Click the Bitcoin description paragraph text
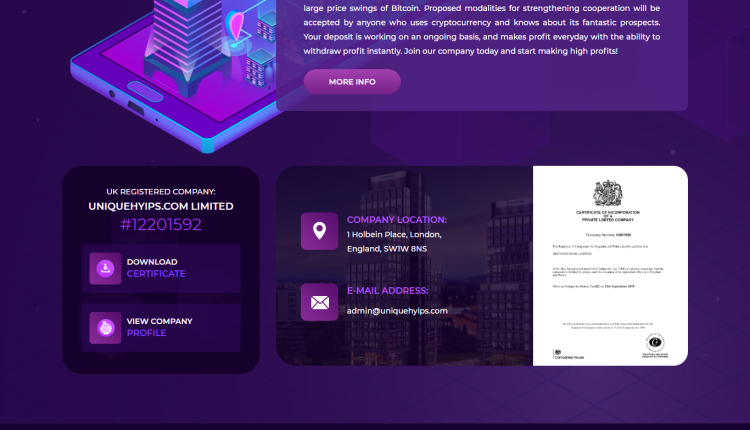 (x=481, y=29)
